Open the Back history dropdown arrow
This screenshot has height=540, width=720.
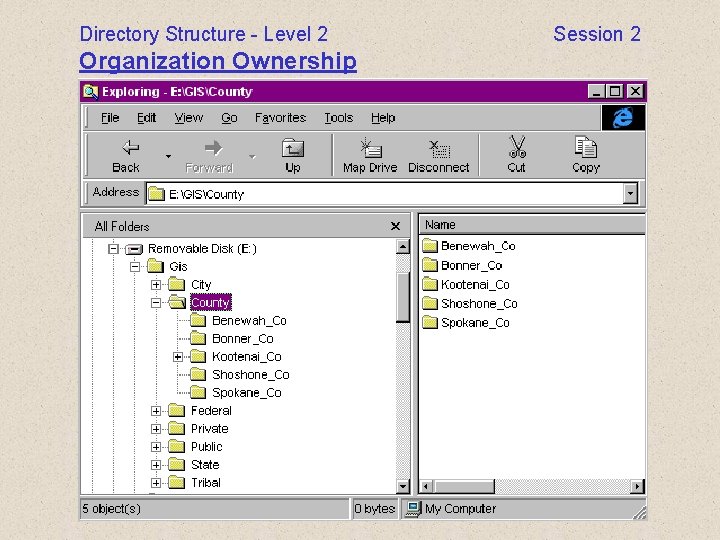click(169, 157)
